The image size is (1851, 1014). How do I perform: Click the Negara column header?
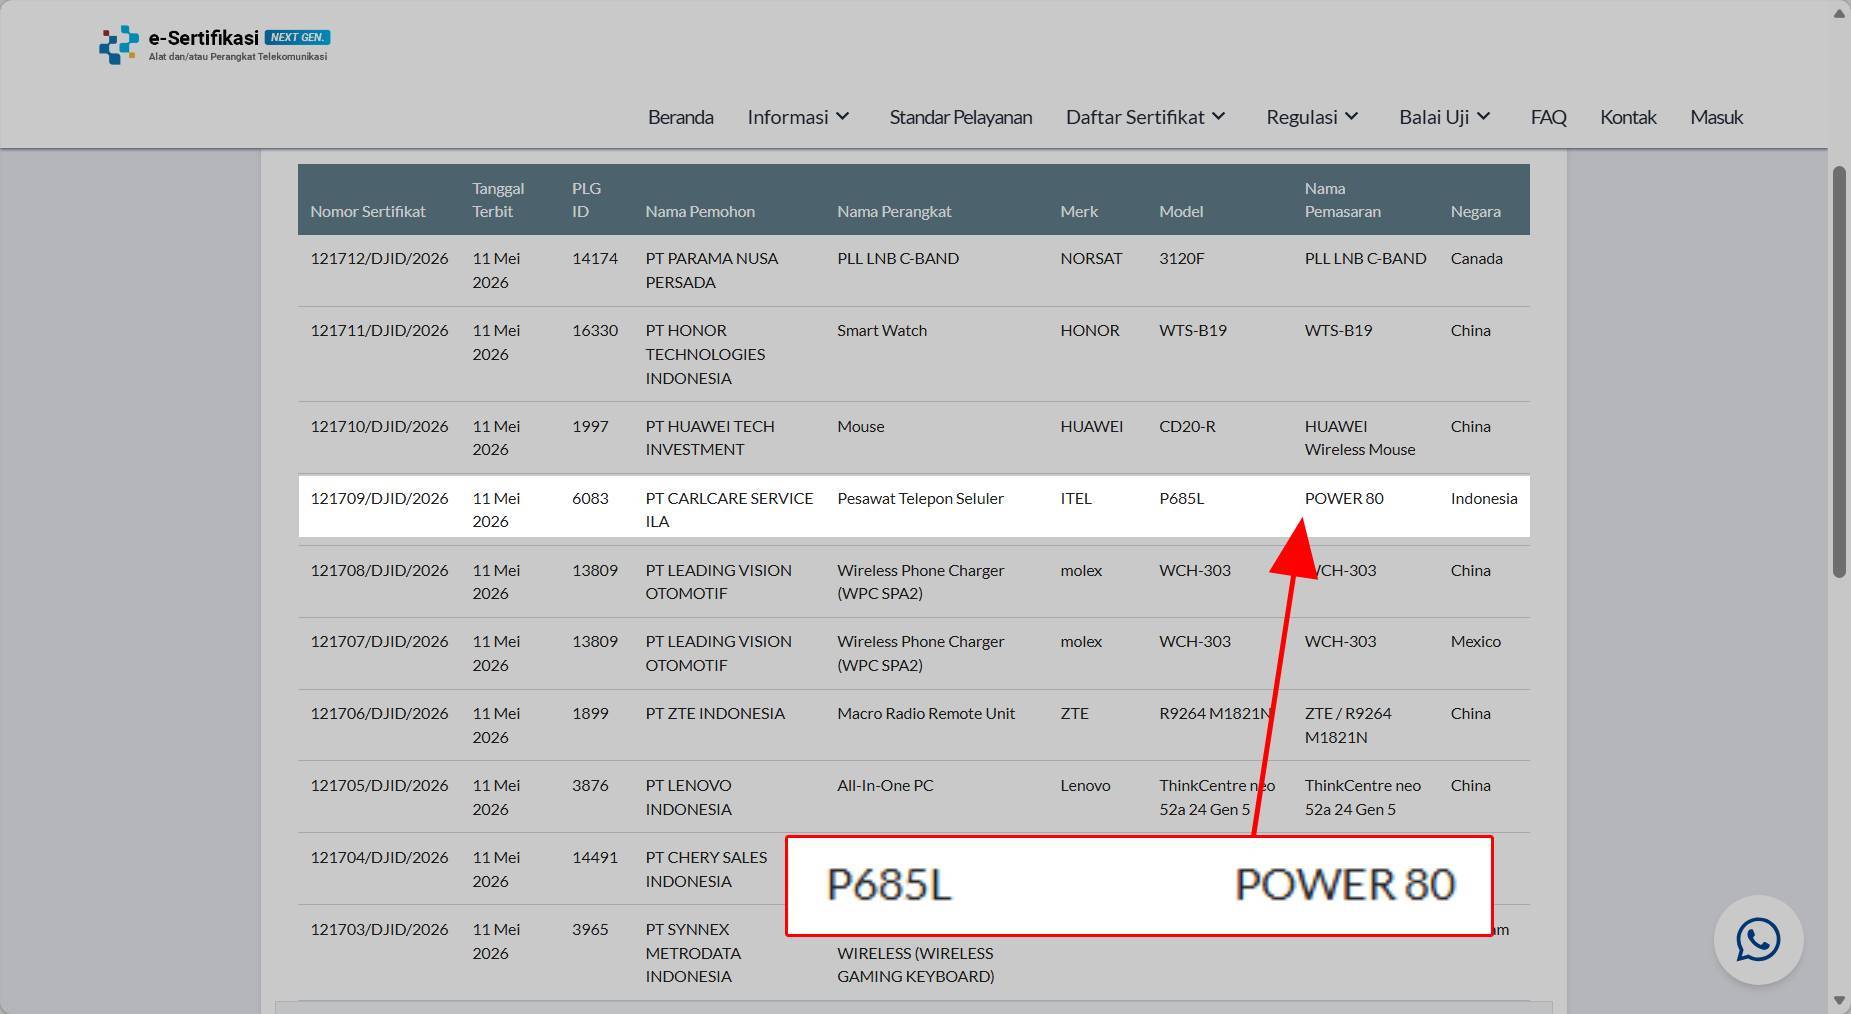1475,211
